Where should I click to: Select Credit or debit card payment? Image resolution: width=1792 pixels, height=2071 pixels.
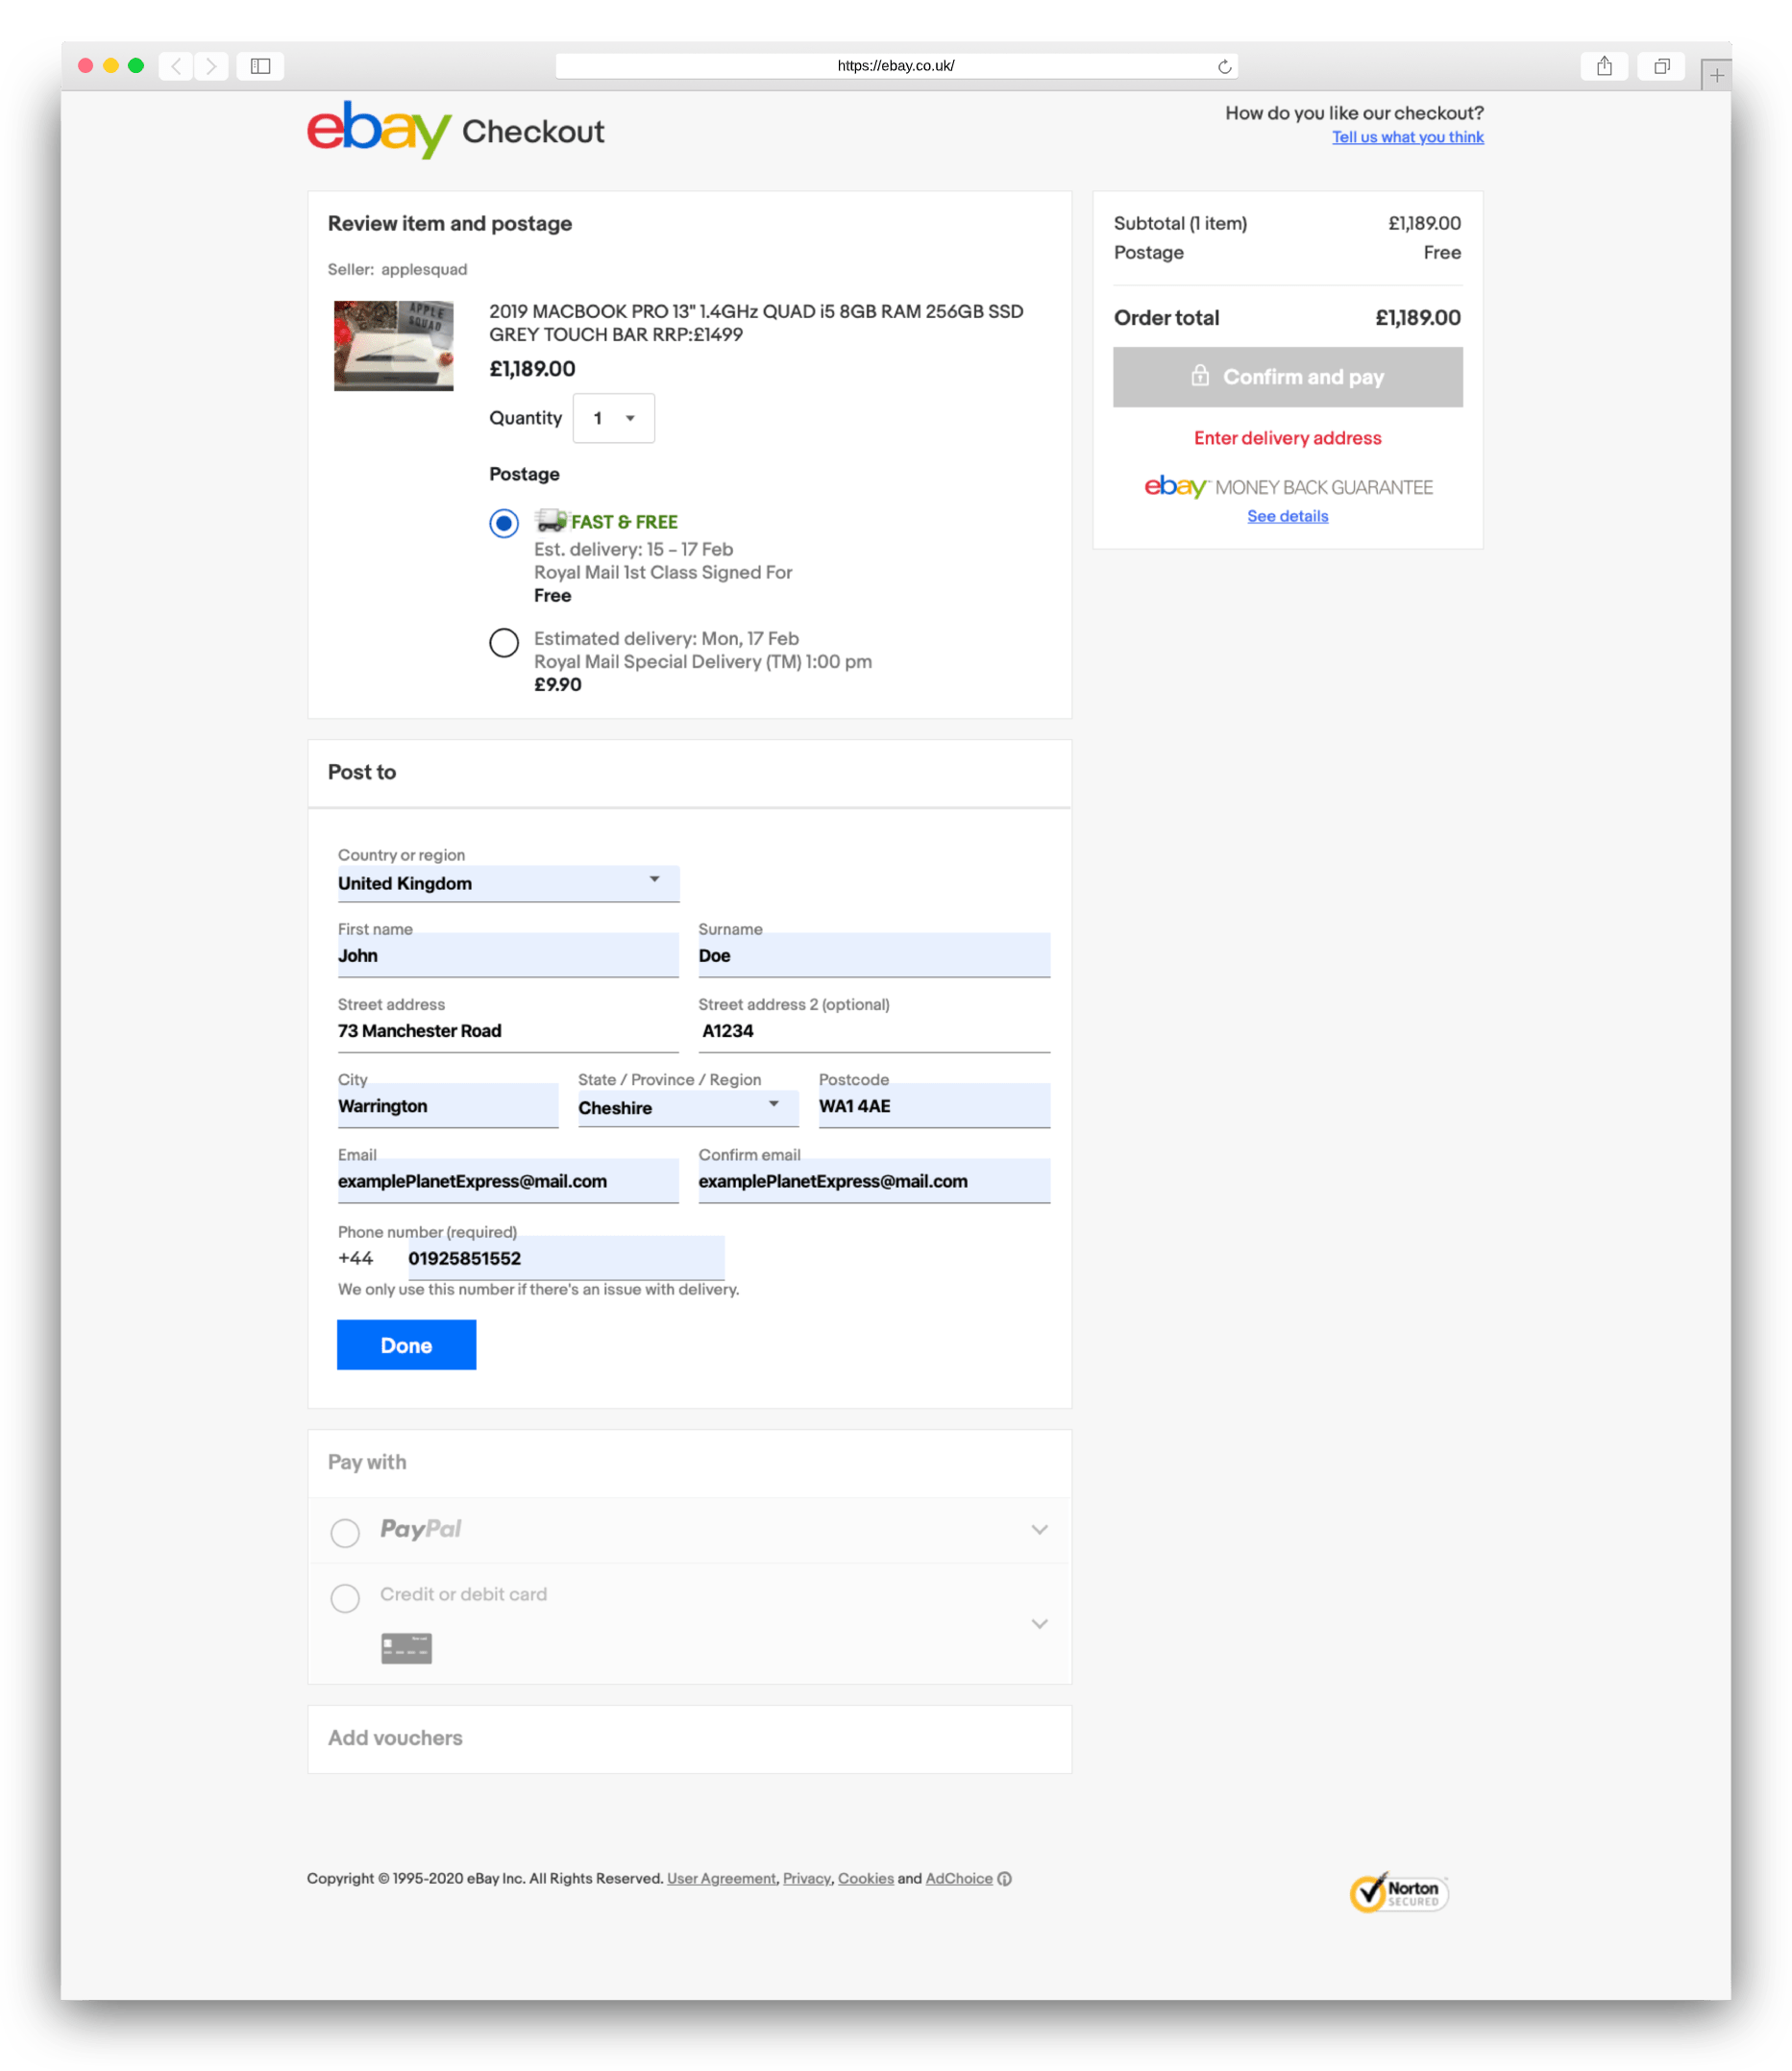345,1598
